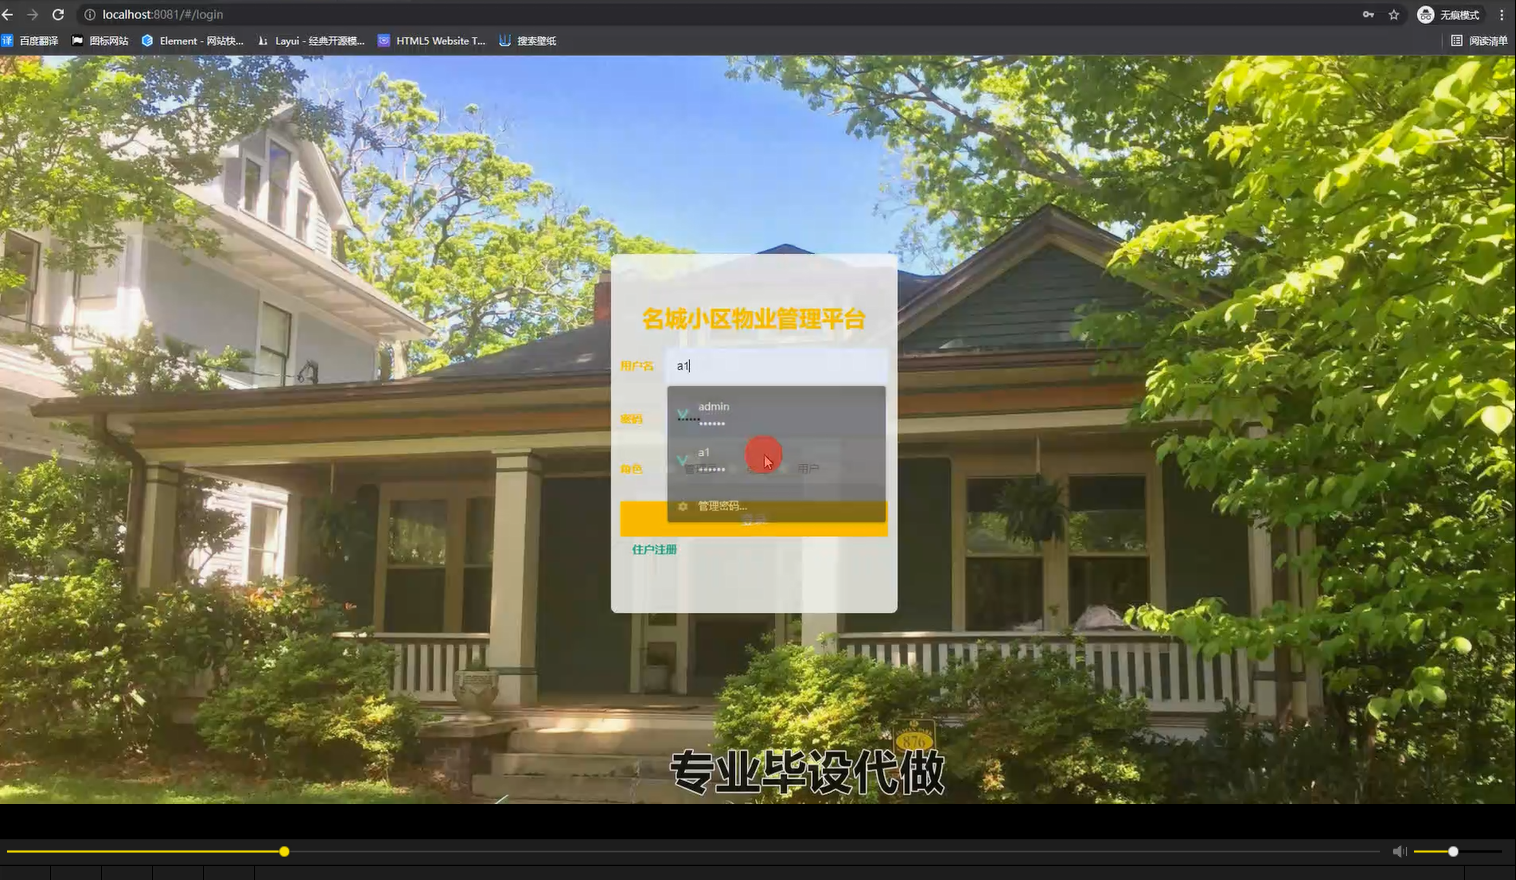
Task: Mute the video with the speaker icon
Action: [x=1399, y=851]
